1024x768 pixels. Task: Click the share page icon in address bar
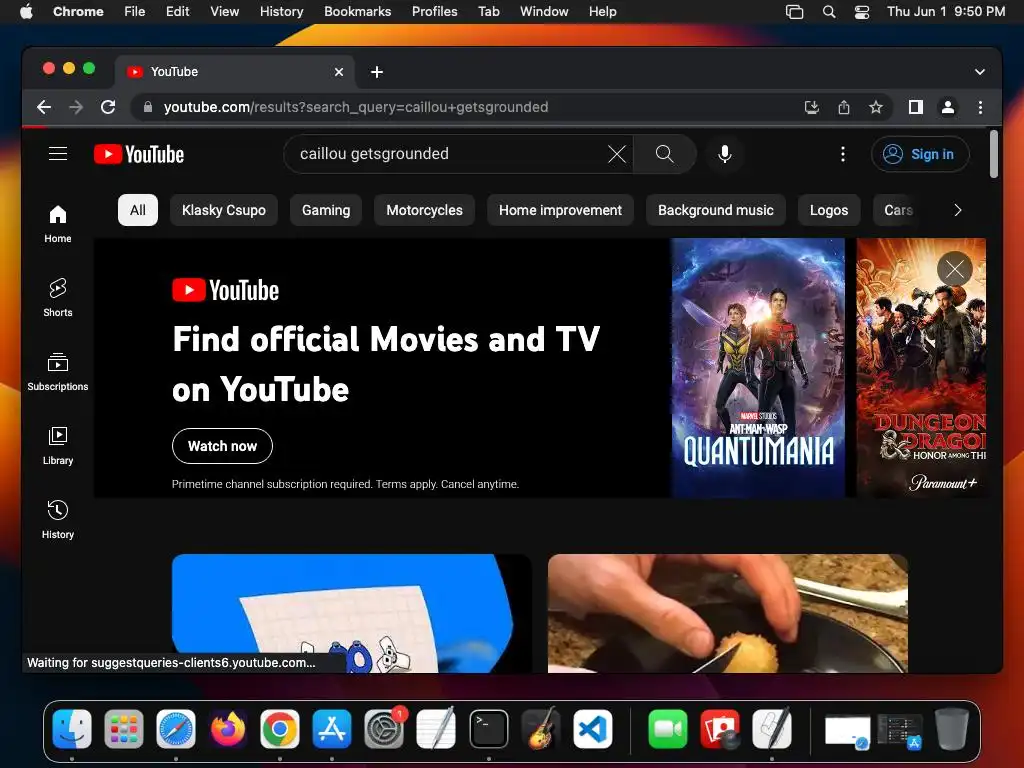pyautogui.click(x=844, y=107)
